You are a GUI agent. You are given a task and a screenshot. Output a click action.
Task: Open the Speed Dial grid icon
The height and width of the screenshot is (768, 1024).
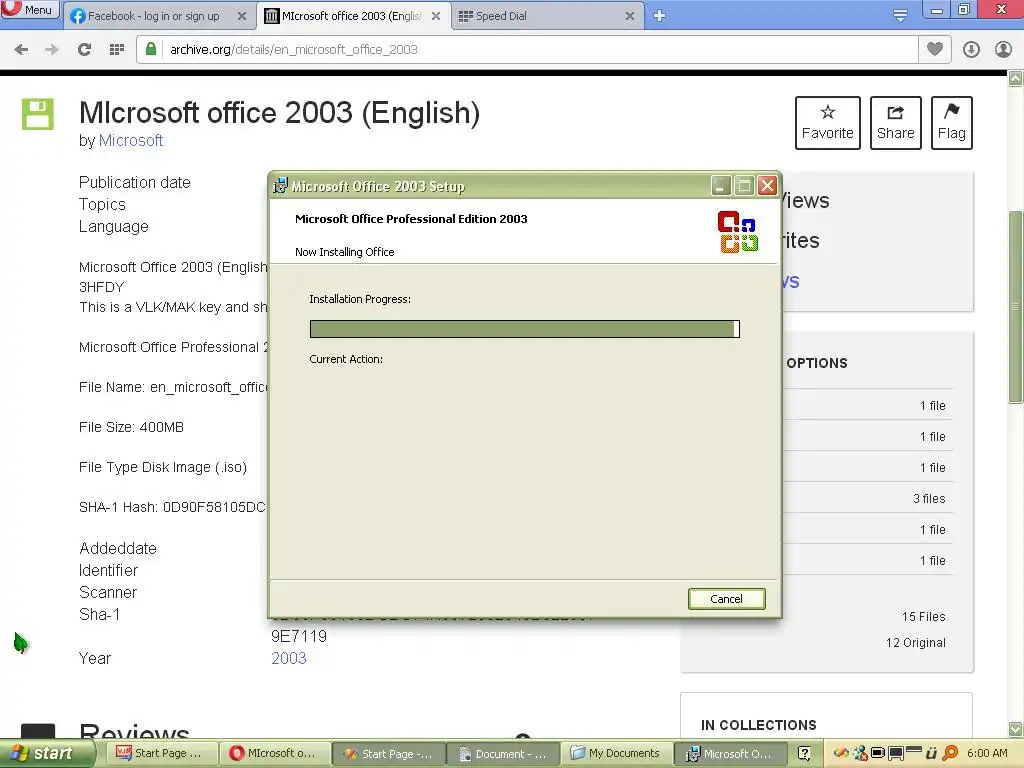click(117, 50)
